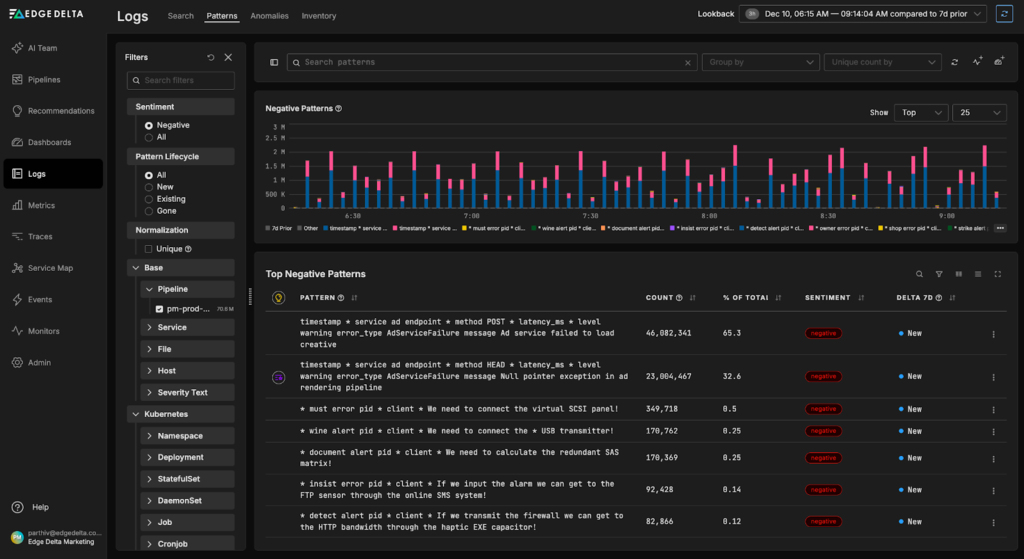Select the All sentiment radio button
This screenshot has height=559, width=1024.
[149, 137]
